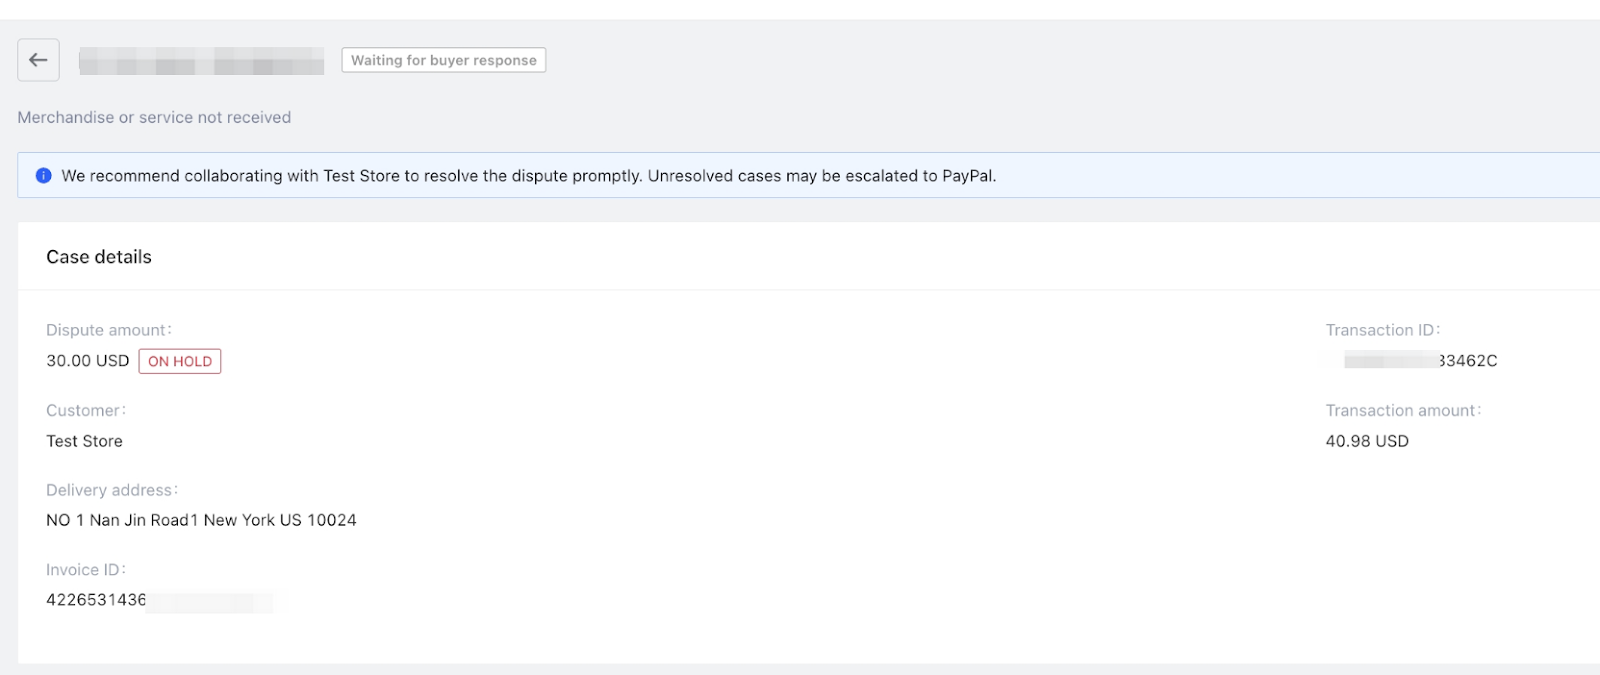Viewport: 1600px width, 675px height.
Task: Click the Dispute amount label
Action: point(108,330)
